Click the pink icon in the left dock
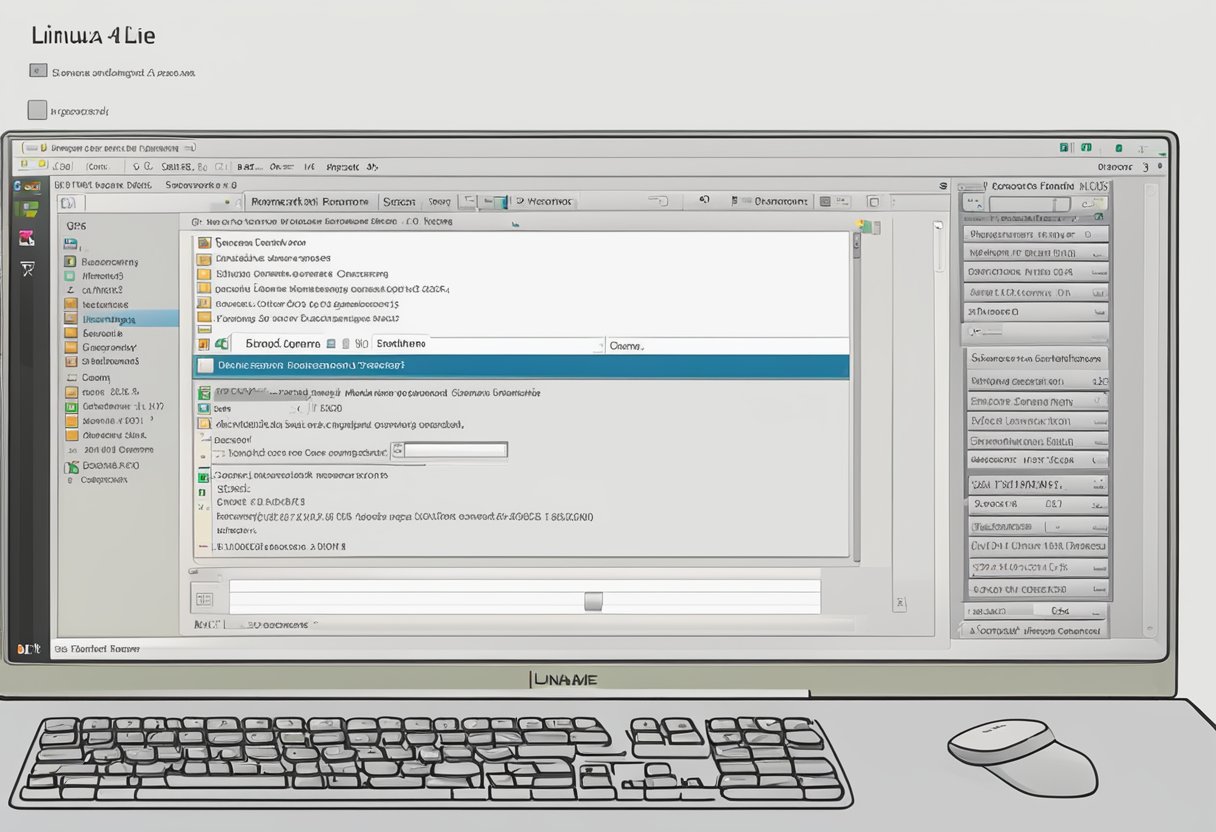This screenshot has width=1216, height=832. pos(27,237)
